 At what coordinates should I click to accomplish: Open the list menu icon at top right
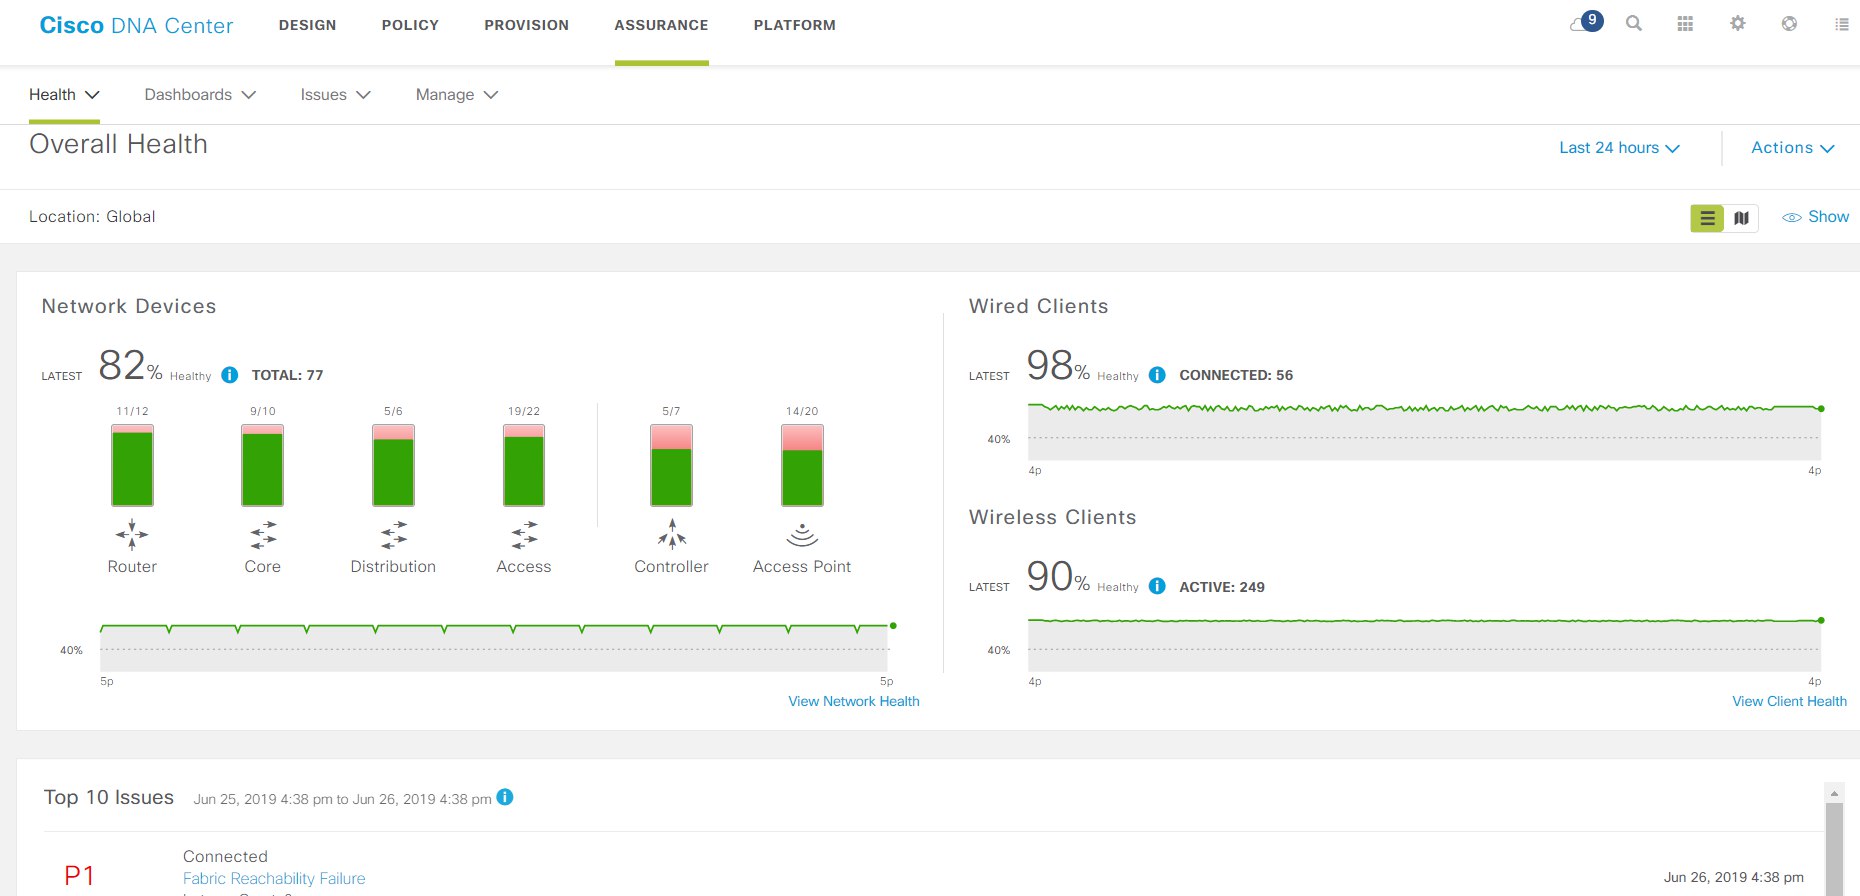click(x=1842, y=24)
